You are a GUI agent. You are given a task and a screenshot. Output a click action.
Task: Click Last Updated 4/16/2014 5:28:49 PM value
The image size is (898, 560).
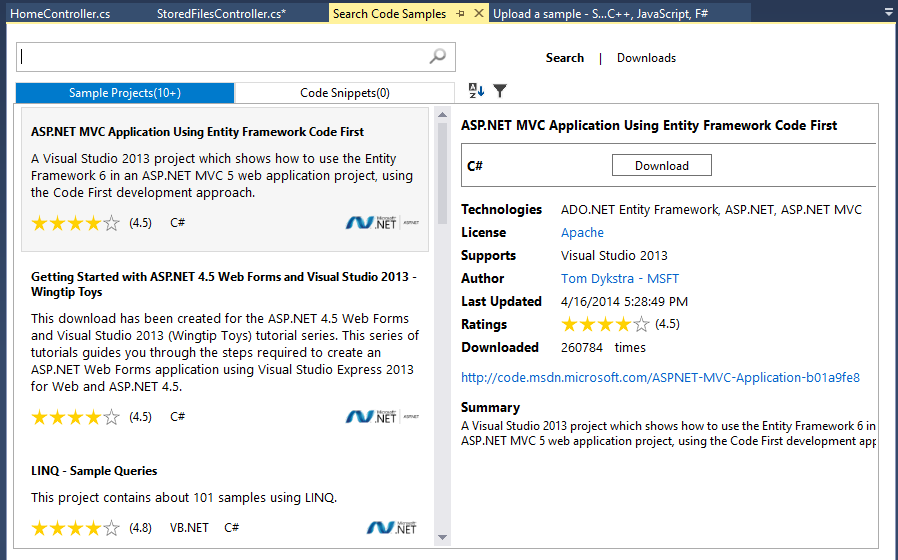point(624,302)
